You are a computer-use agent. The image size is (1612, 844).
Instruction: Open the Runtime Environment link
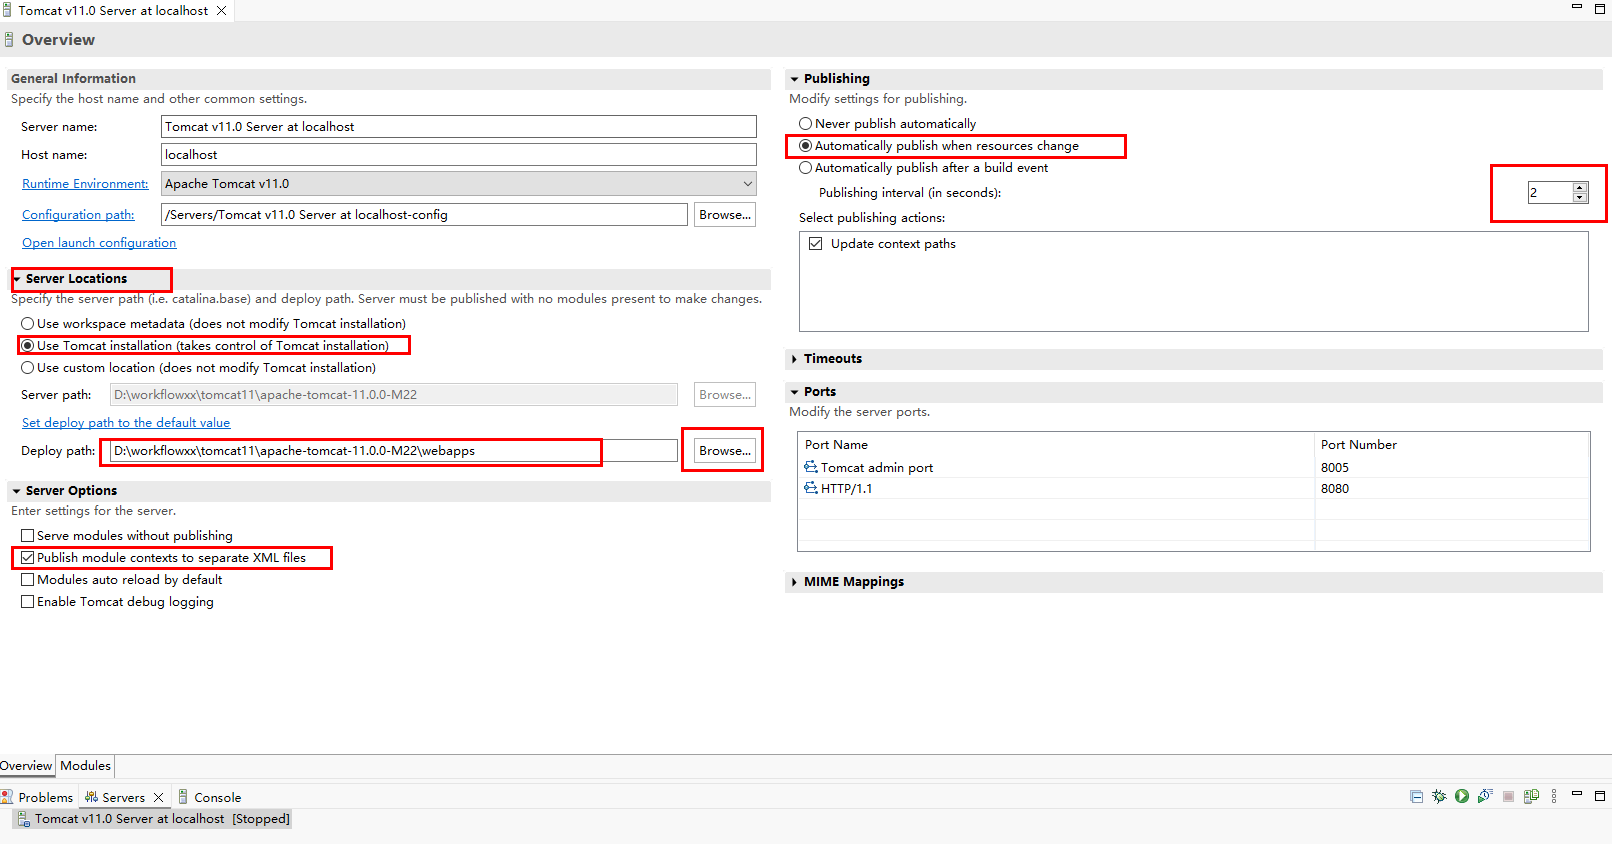(85, 184)
